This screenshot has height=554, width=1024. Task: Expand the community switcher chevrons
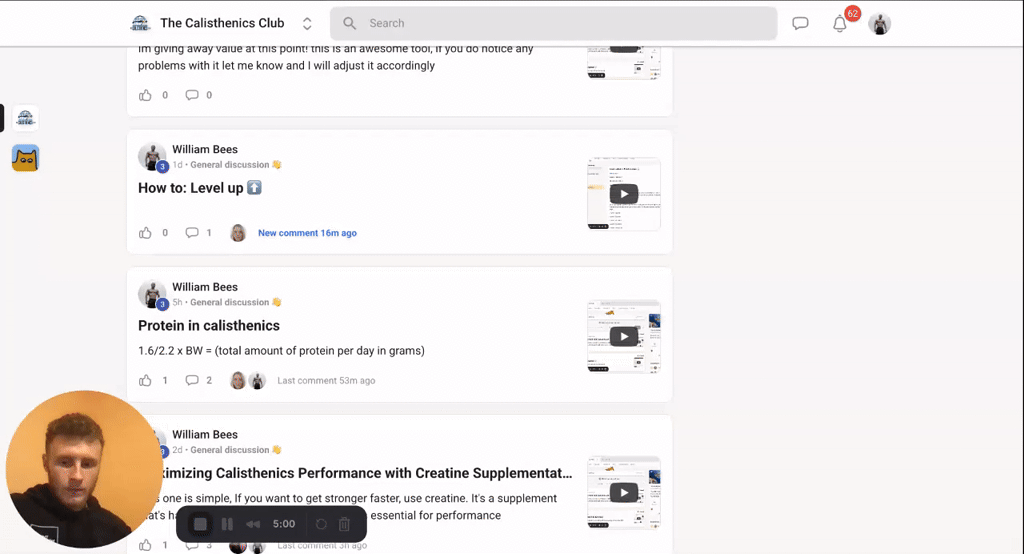(307, 24)
